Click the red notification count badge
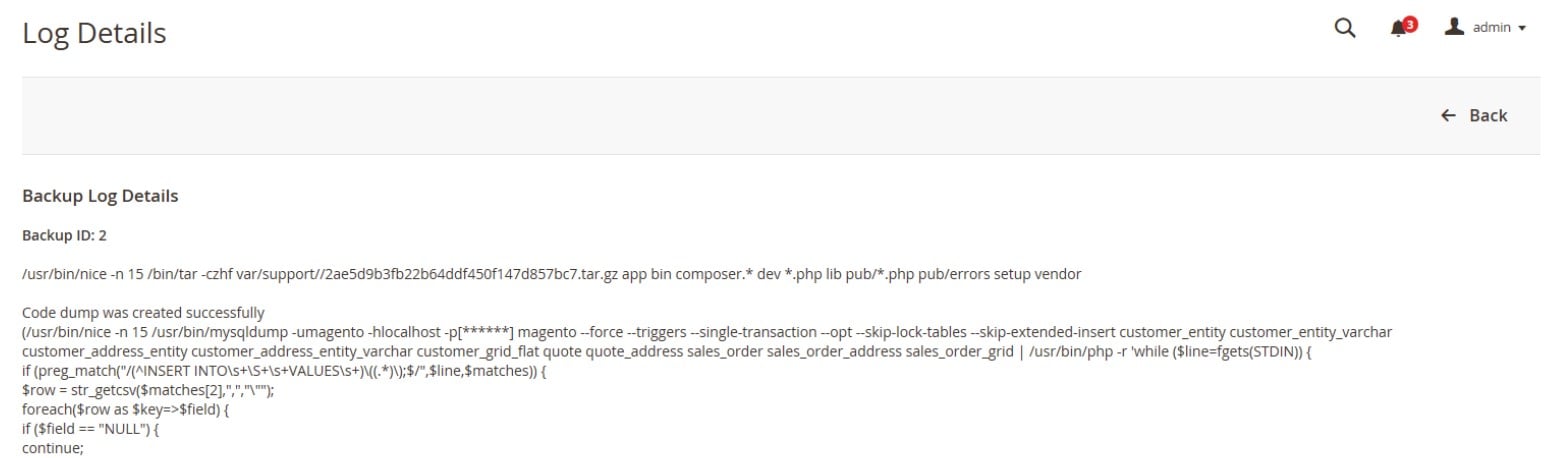1553x458 pixels. point(1410,24)
